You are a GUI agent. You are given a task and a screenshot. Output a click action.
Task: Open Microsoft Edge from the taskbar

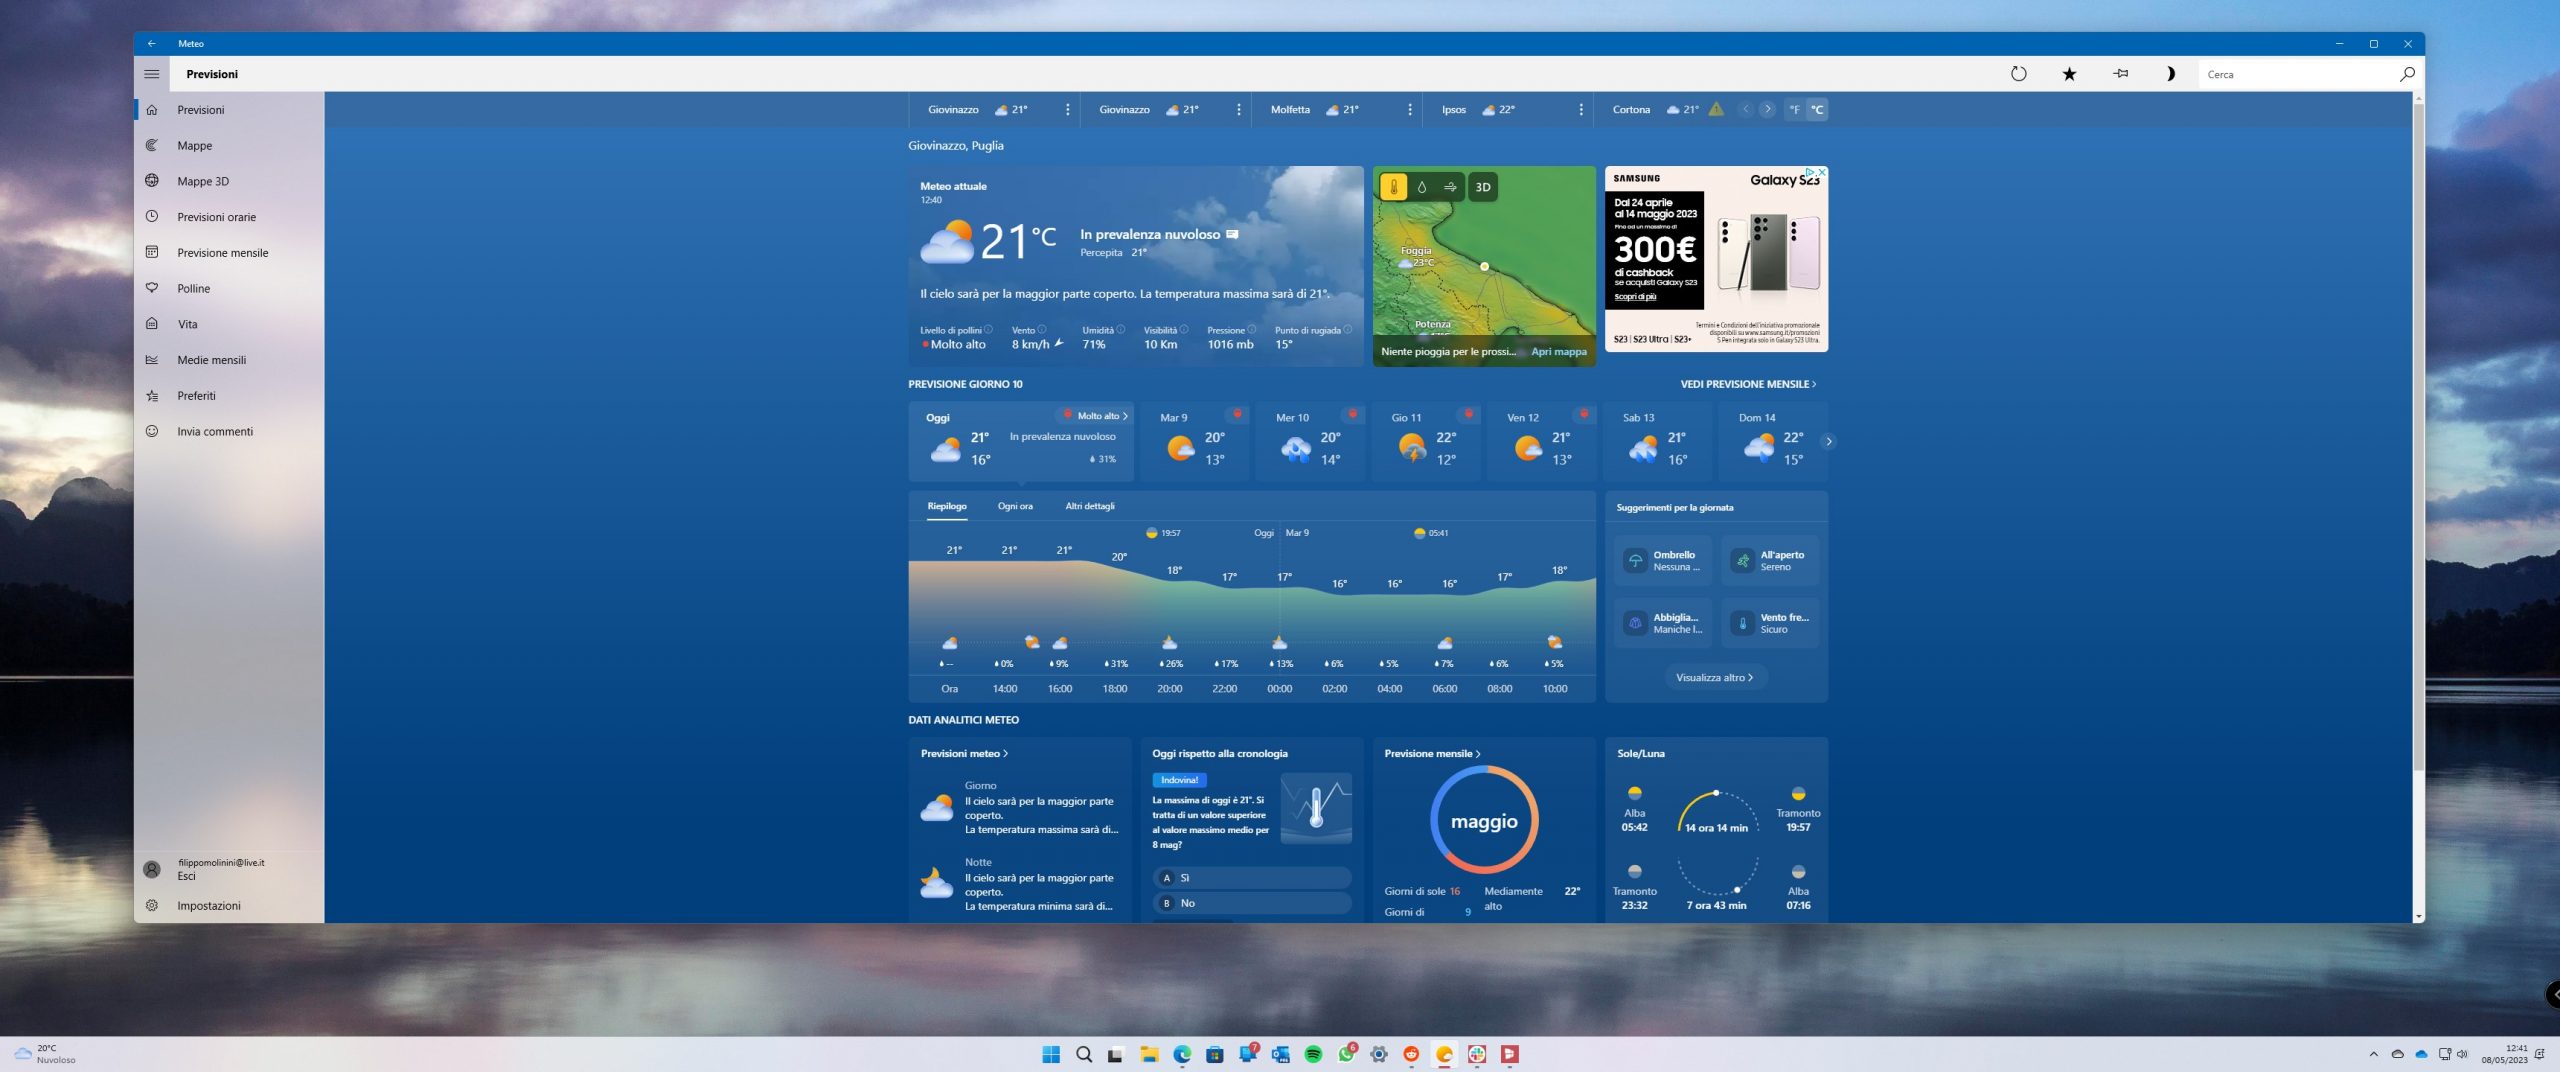click(1182, 1054)
